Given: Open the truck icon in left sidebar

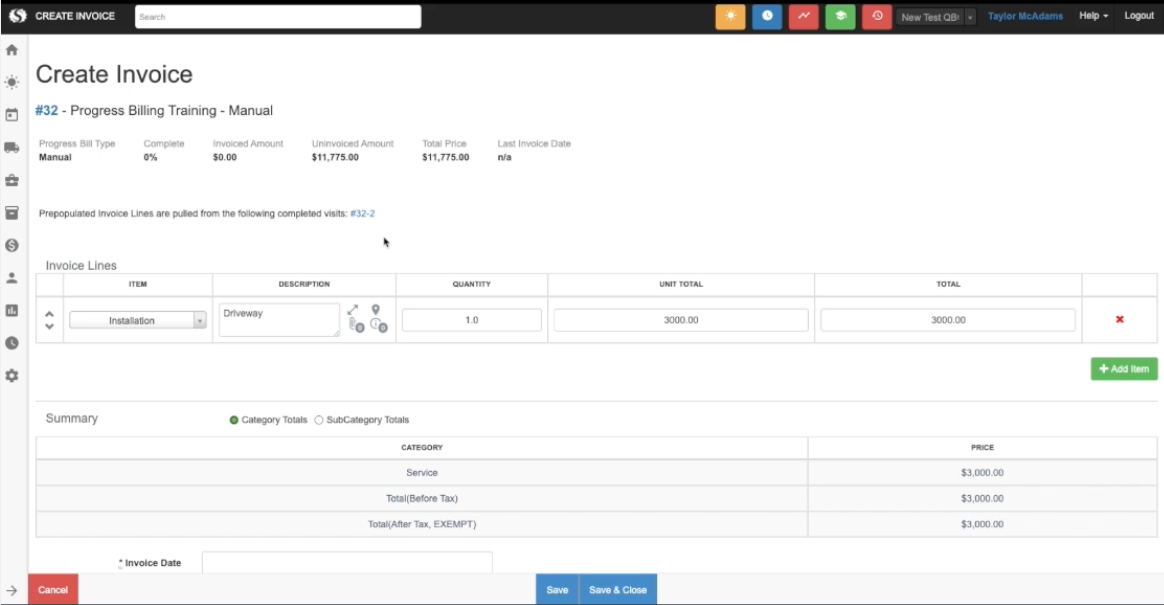Looking at the screenshot, I should pos(12,148).
